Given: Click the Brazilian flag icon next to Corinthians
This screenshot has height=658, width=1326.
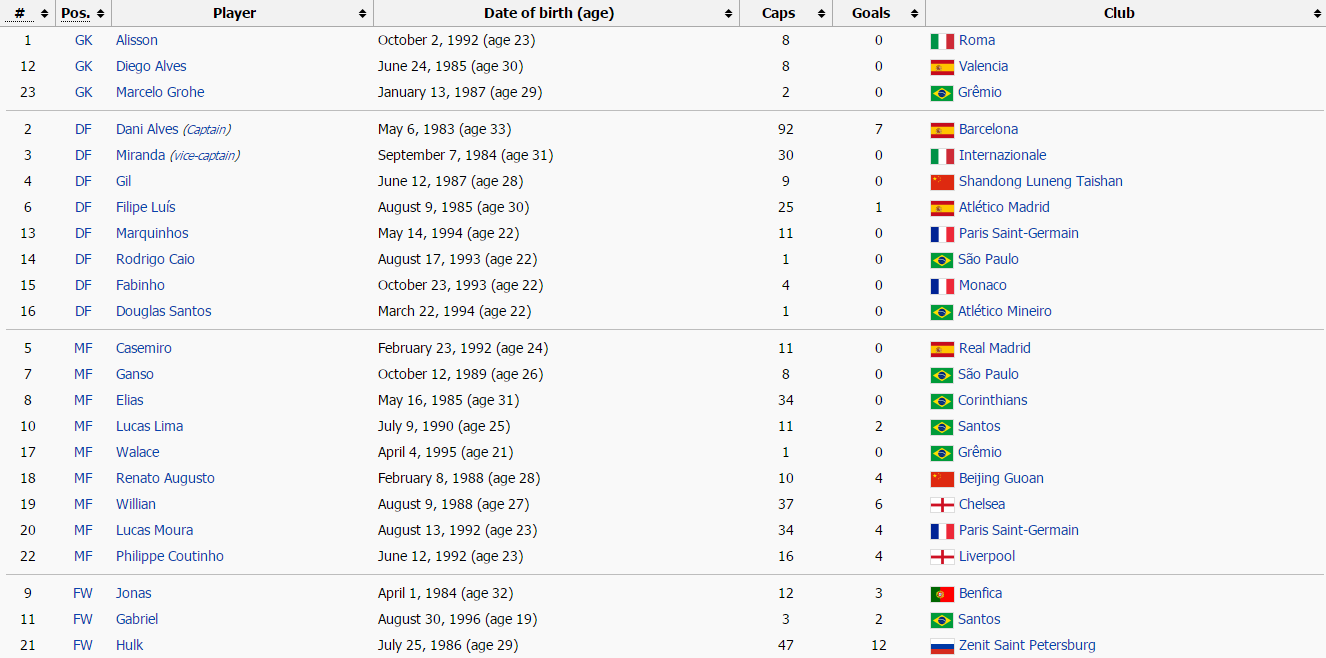Looking at the screenshot, I should tap(941, 401).
